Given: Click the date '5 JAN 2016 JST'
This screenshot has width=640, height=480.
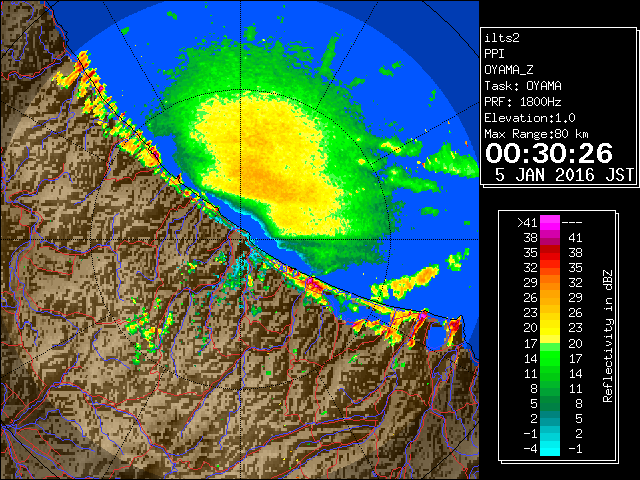Looking at the screenshot, I should [564, 175].
